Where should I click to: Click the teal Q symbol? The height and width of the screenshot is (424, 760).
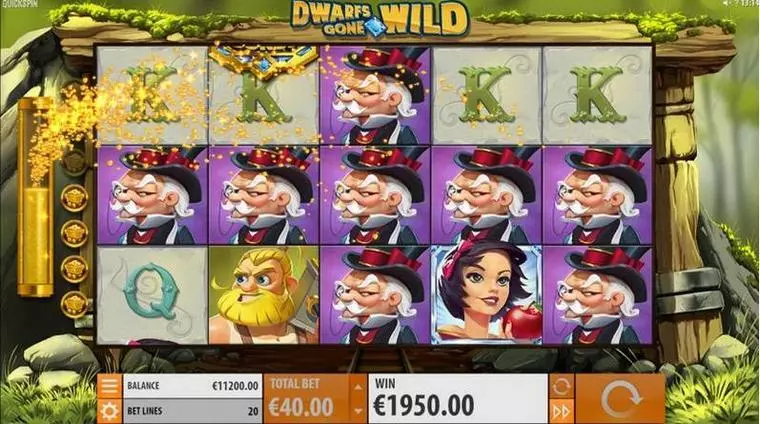(x=152, y=295)
